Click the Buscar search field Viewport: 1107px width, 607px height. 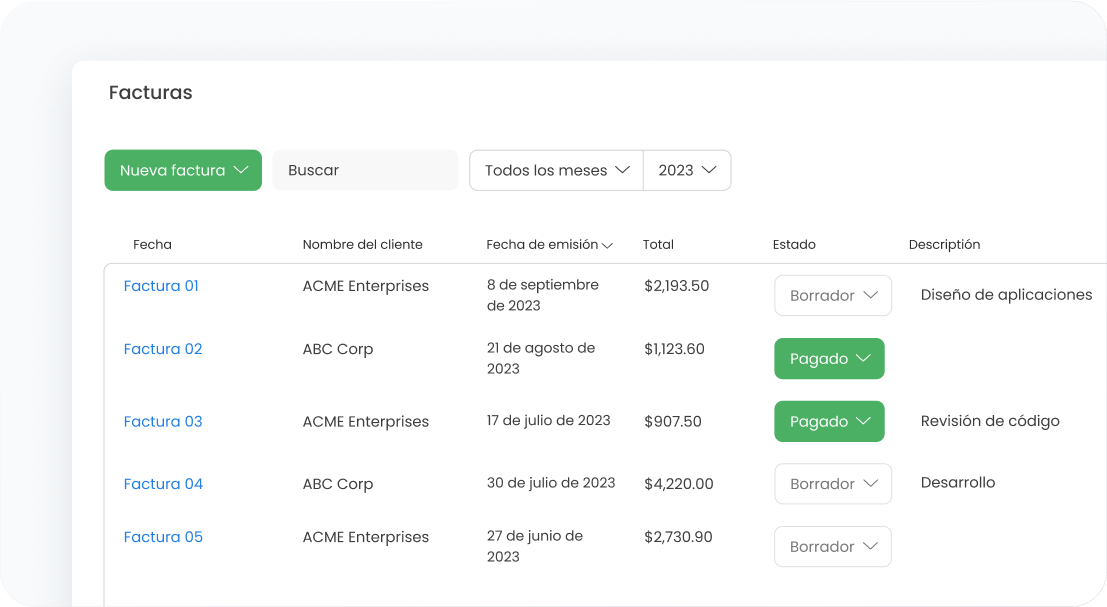coord(366,170)
